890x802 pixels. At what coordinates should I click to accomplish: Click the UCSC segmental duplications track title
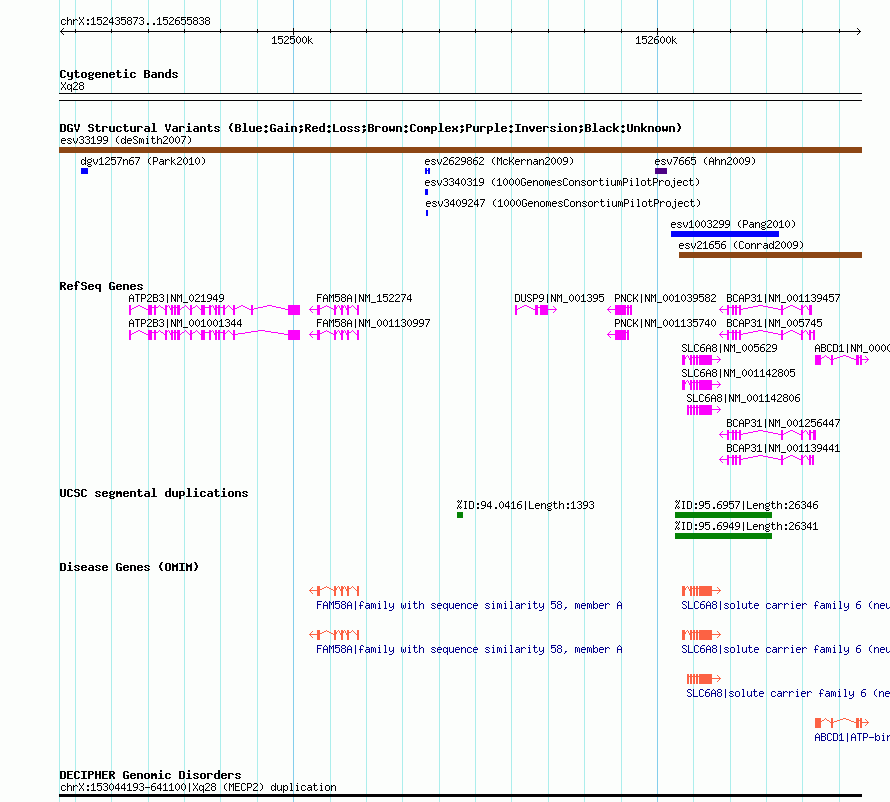(x=154, y=493)
